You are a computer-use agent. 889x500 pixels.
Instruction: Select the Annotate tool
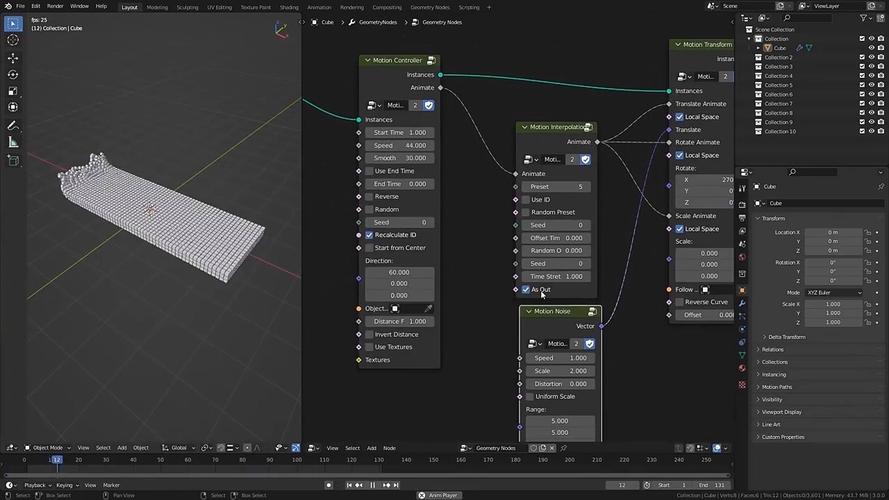[x=13, y=125]
